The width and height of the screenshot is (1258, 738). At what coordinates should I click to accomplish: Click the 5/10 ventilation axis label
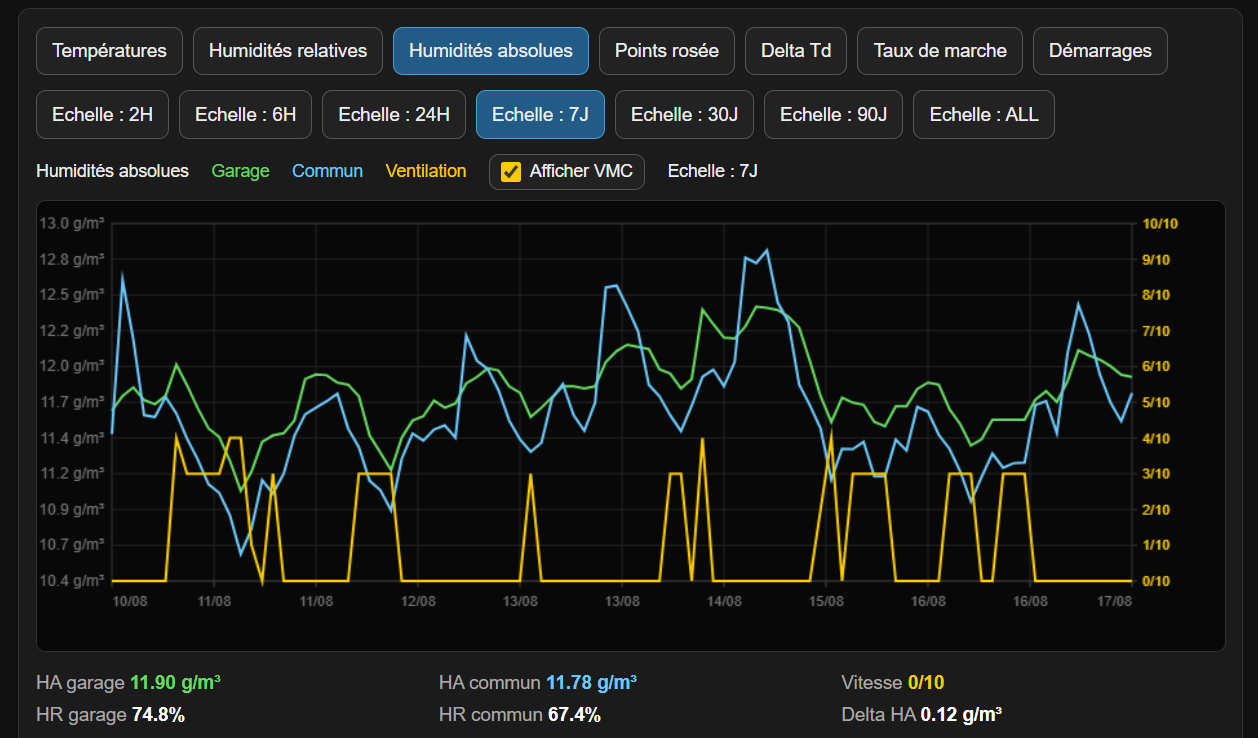[x=1156, y=402]
